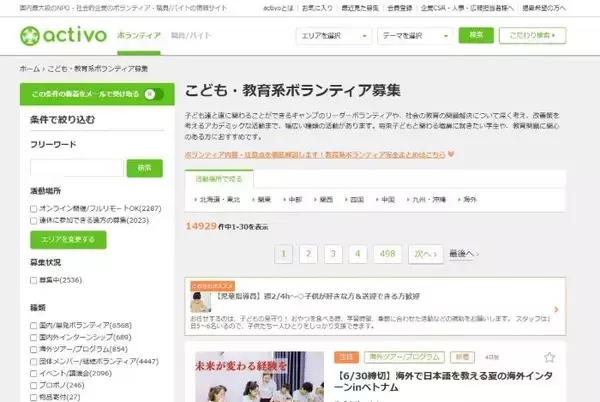
Task: Open listing 海外で日本語を教える夏の海外インターンinベトナム
Action: point(443,382)
